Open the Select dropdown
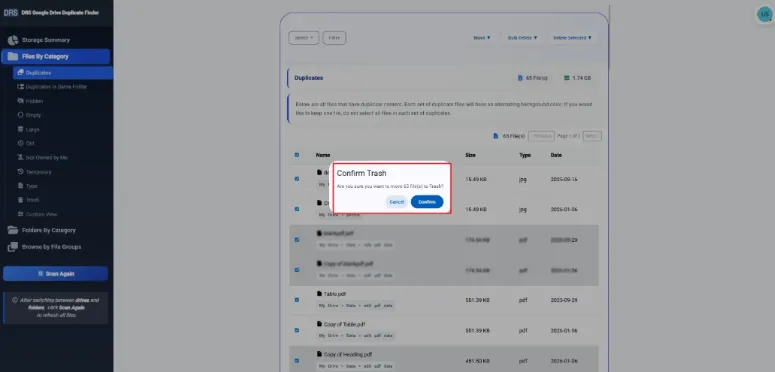The image size is (775, 372). coord(303,38)
